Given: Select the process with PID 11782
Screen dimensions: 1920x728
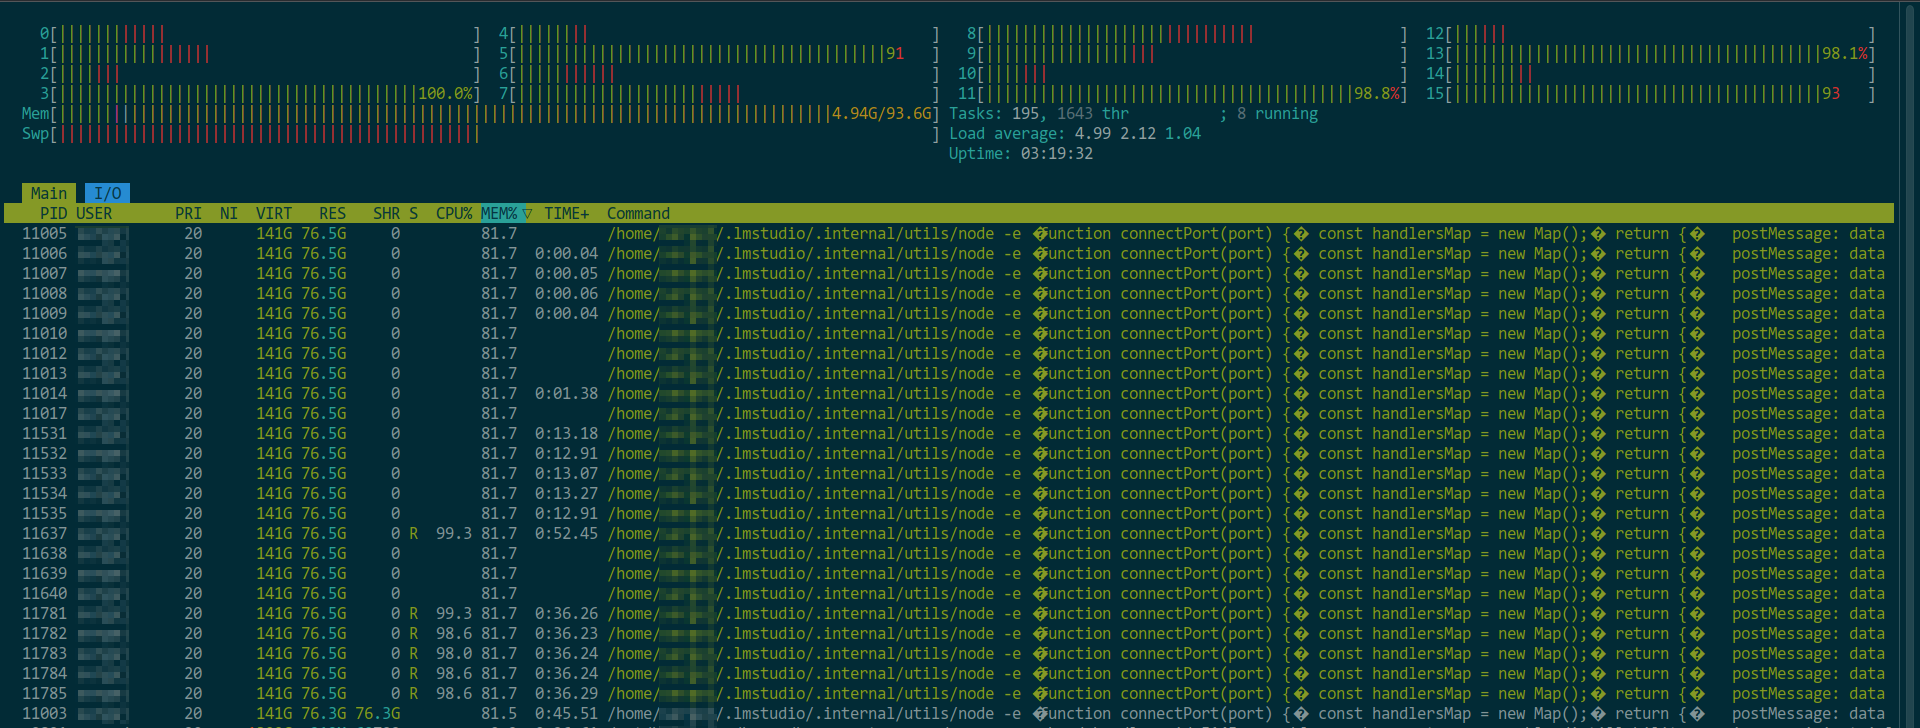Looking at the screenshot, I should point(949,634).
